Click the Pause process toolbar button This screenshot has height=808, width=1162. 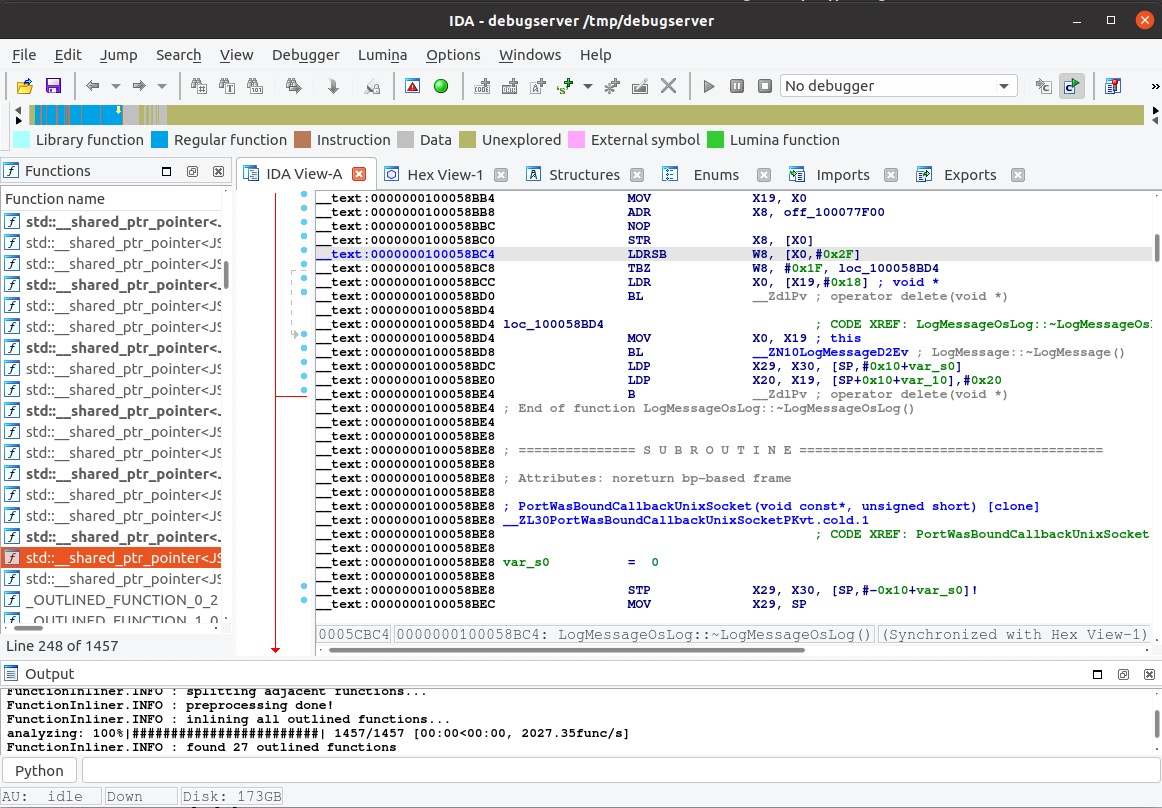[x=737, y=86]
